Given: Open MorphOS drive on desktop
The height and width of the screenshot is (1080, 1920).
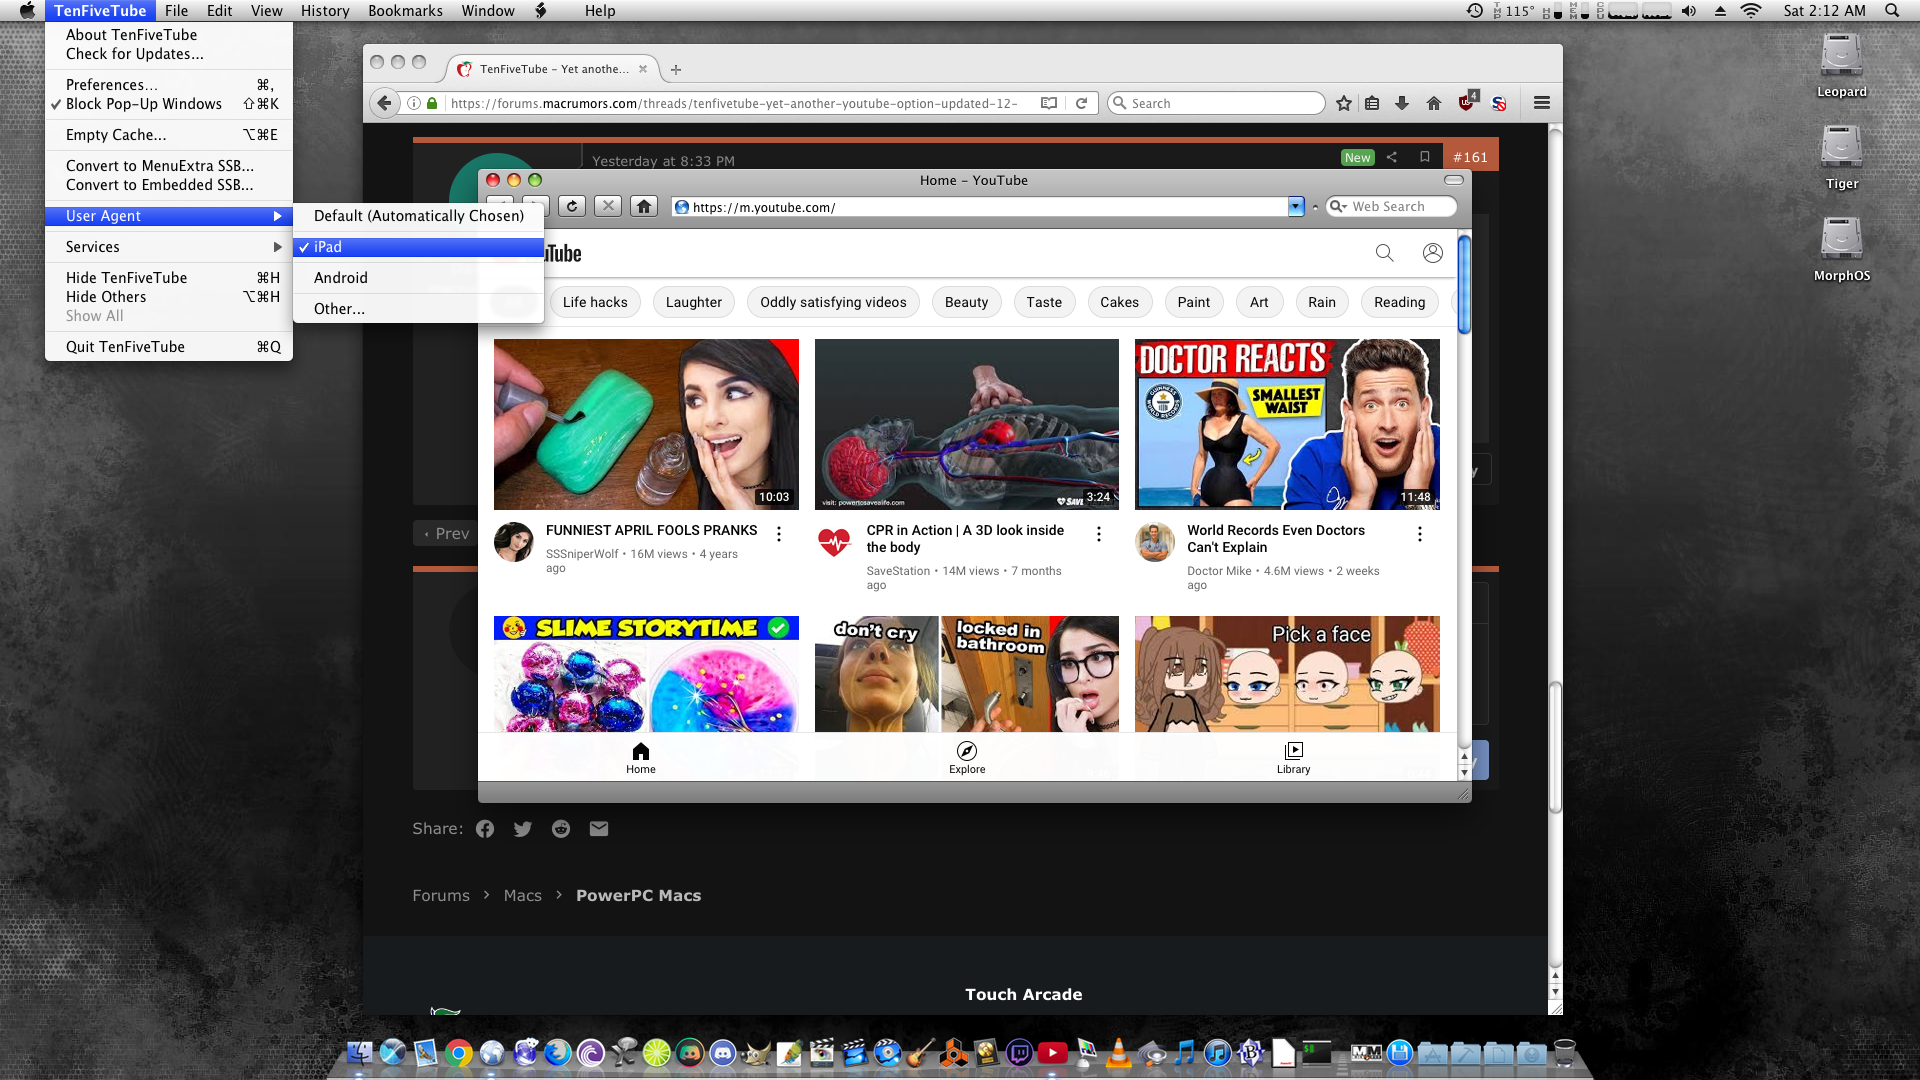Looking at the screenshot, I should point(1841,250).
